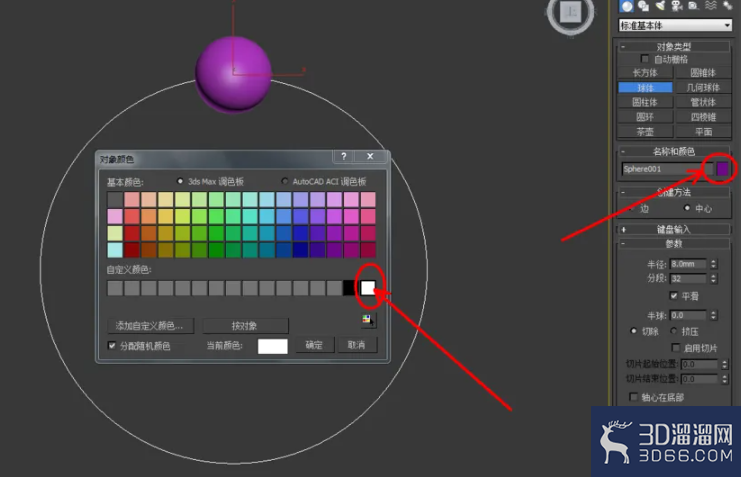Click the 平面 primitive button

pos(703,131)
